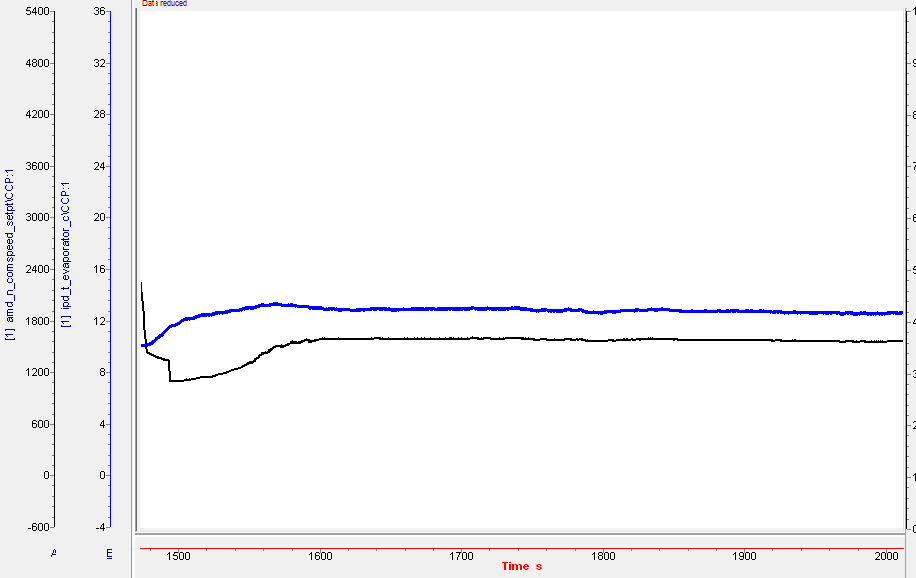Click the 600 value on speed axis
Viewport: 916px width, 578px height.
(x=40, y=424)
